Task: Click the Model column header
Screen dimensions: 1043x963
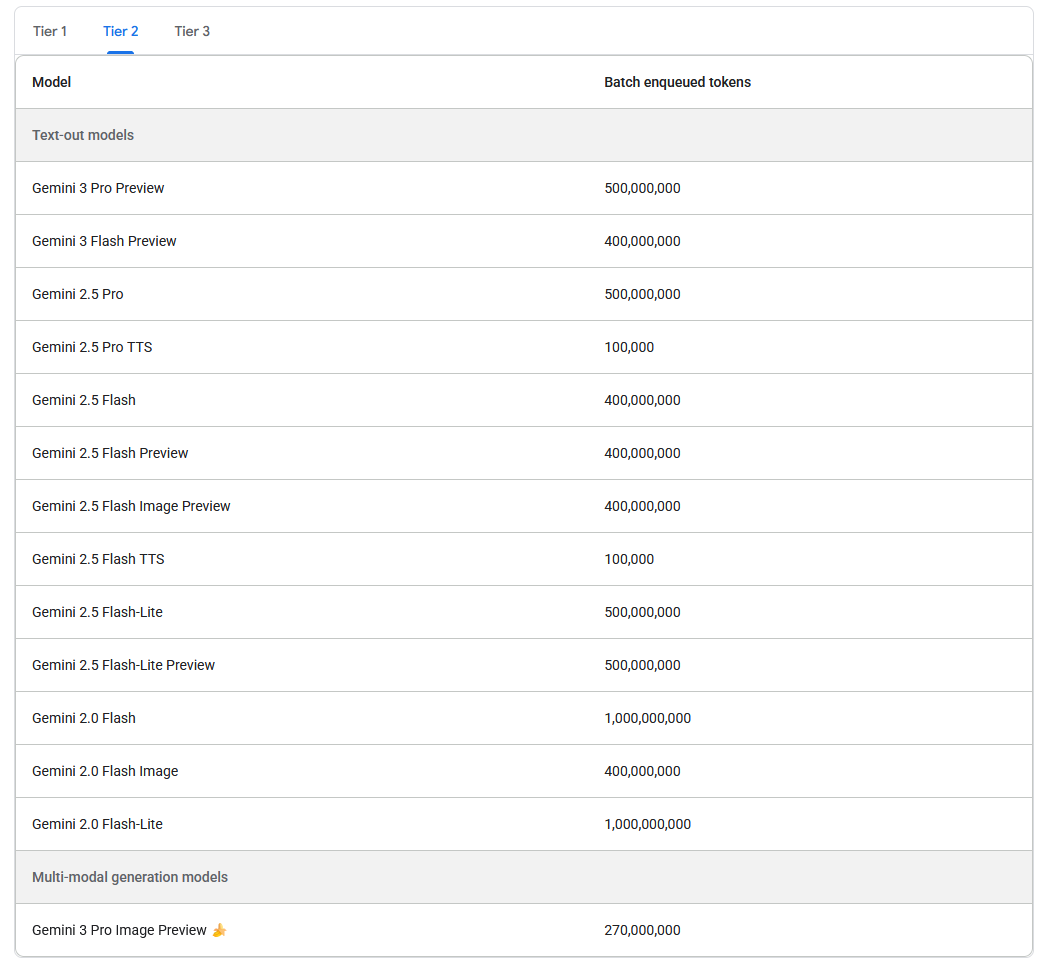Action: pyautogui.click(x=51, y=82)
